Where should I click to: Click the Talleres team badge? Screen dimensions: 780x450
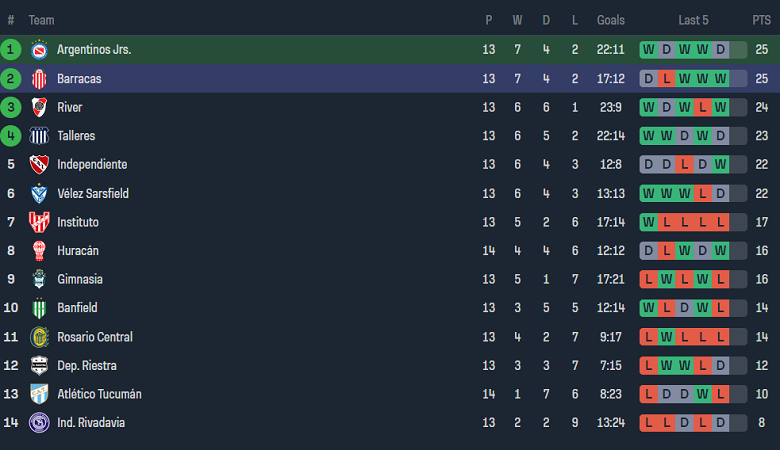pos(39,136)
